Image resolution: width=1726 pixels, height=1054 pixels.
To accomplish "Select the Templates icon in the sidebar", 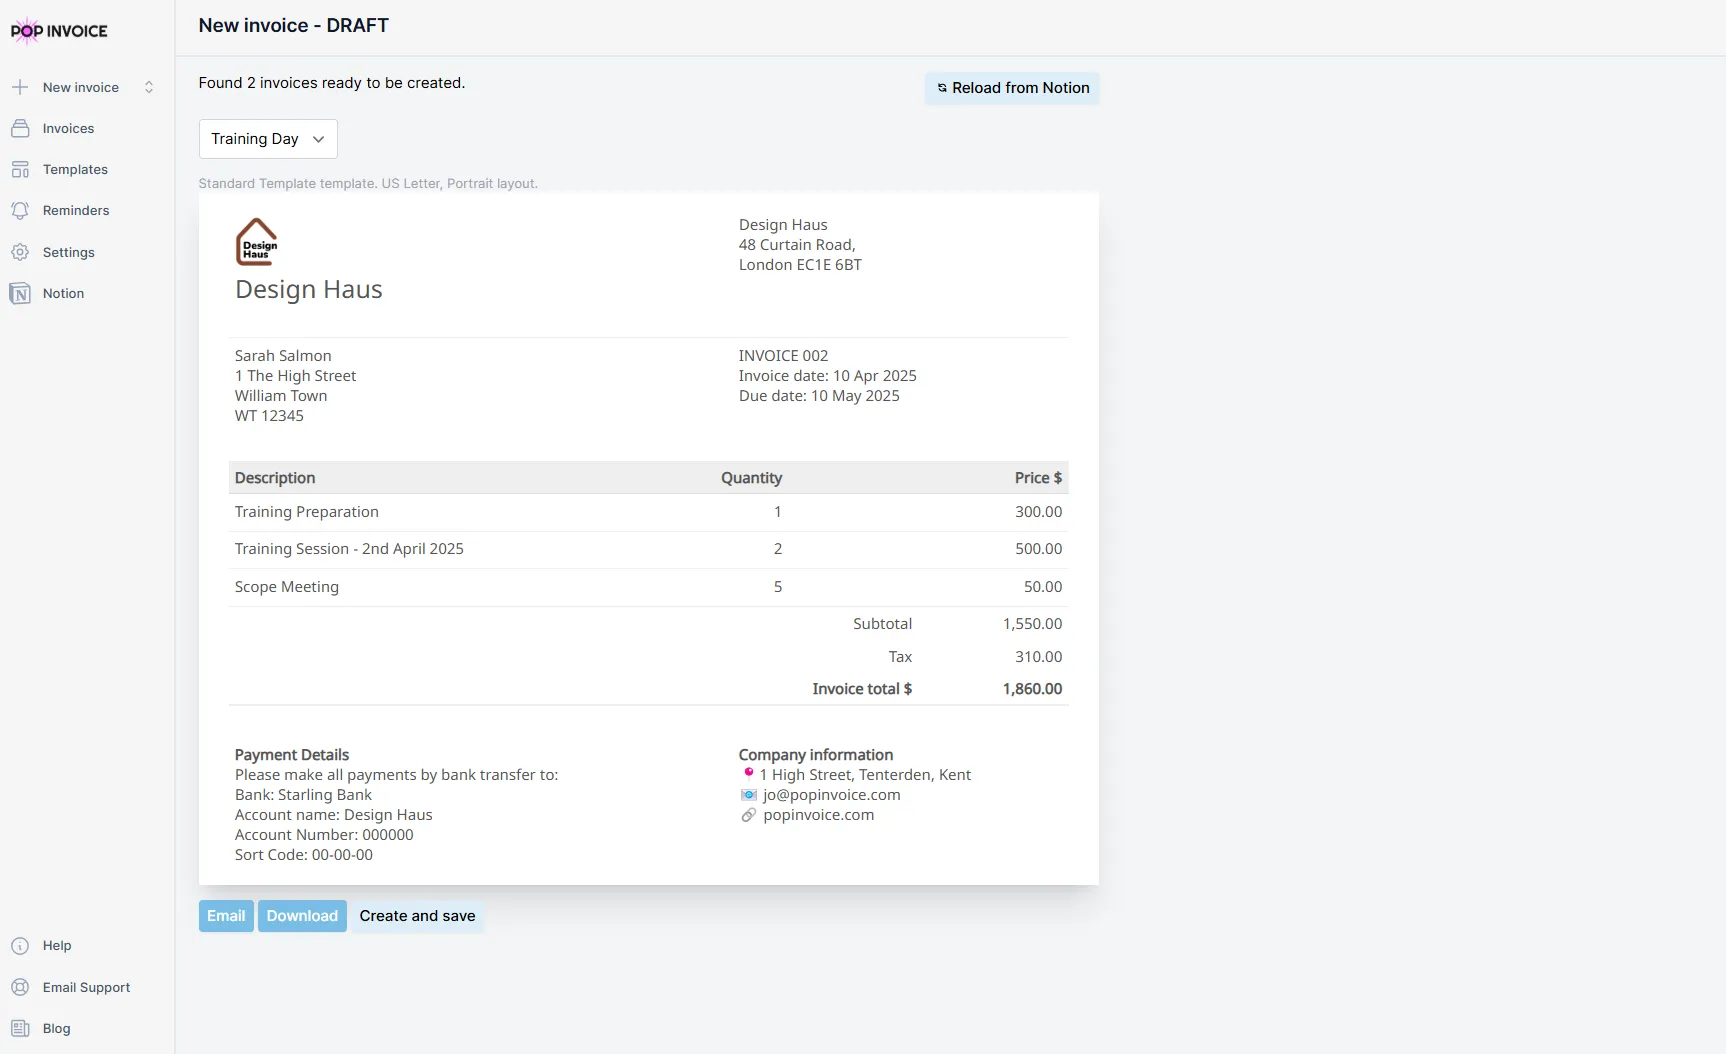I will (21, 169).
